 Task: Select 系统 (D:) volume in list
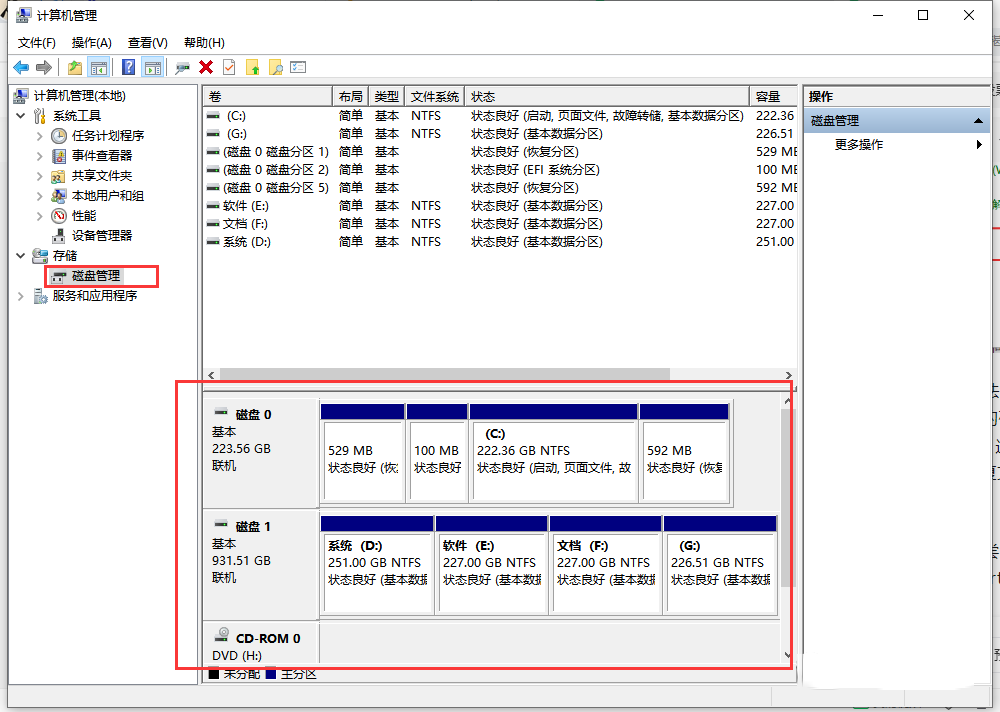pyautogui.click(x=246, y=242)
